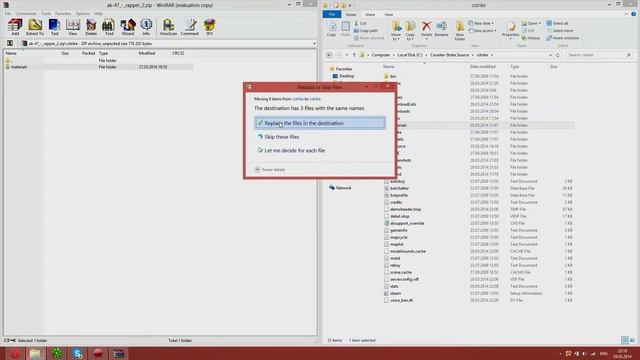The height and width of the screenshot is (360, 640).
Task: Select Network in Explorer navigation pane
Action: [340, 188]
